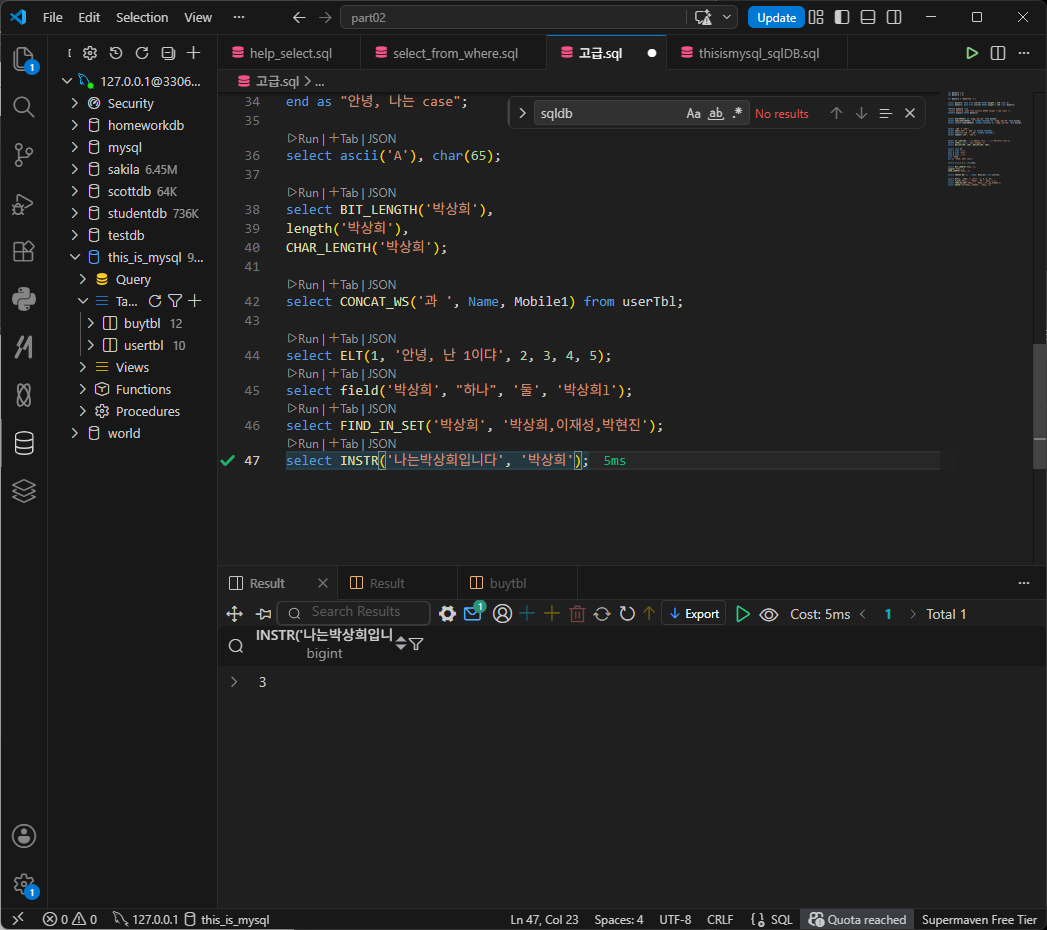This screenshot has height=930, width=1047.
Task: Execute query with result toolbar play icon
Action: (743, 614)
